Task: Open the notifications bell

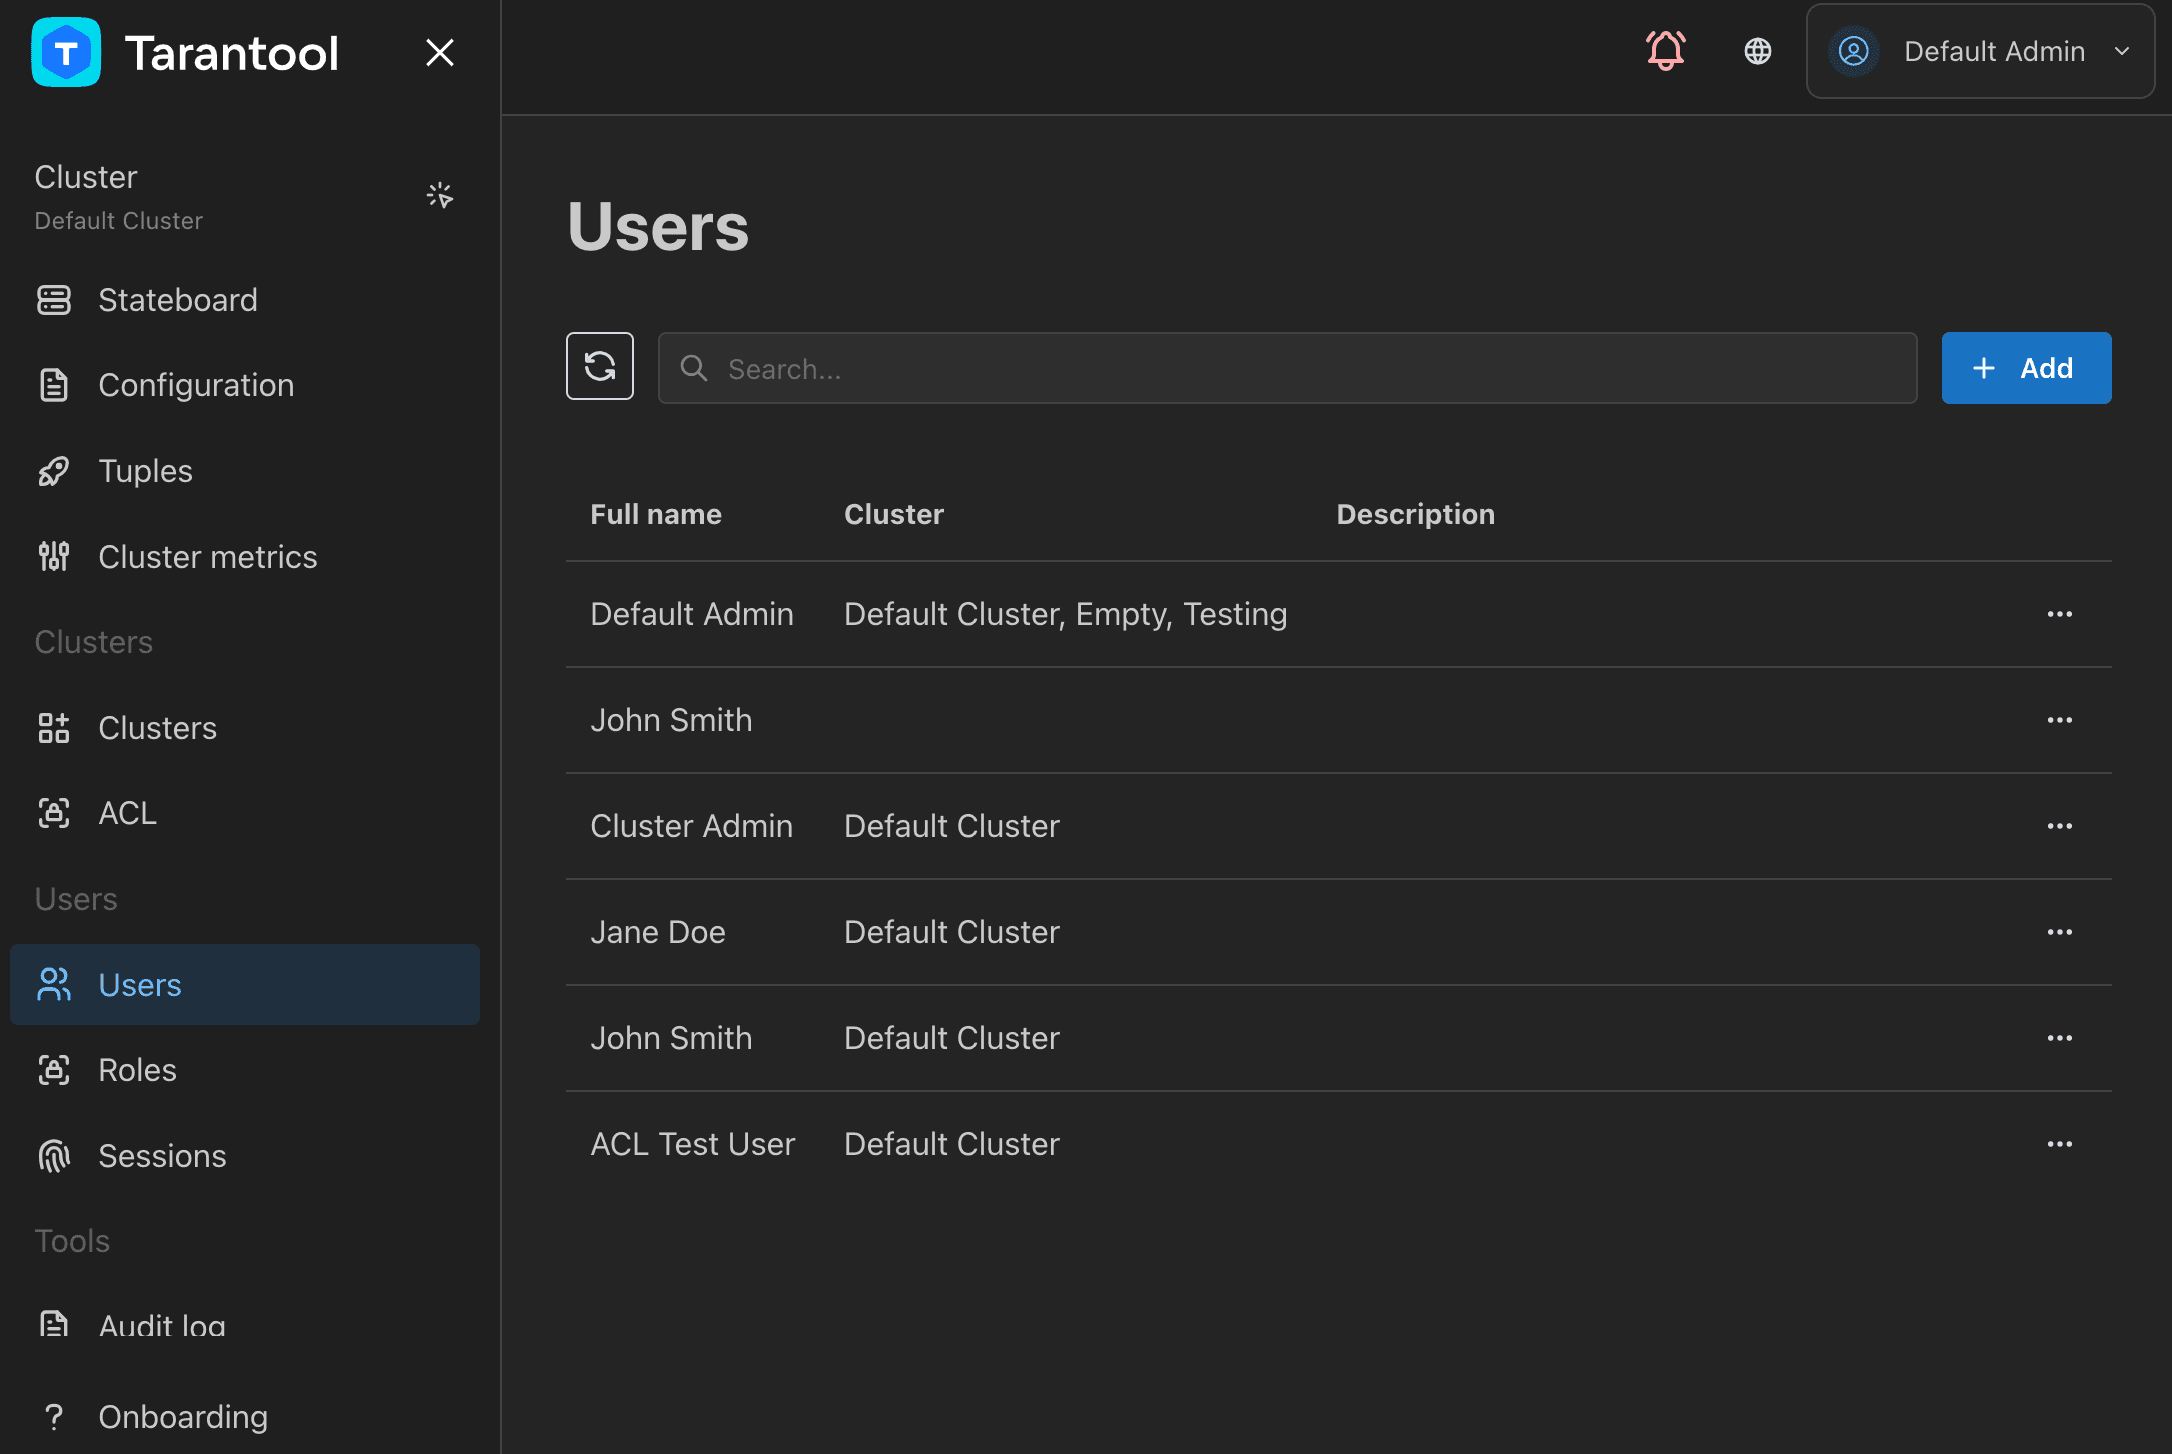Action: tap(1666, 51)
